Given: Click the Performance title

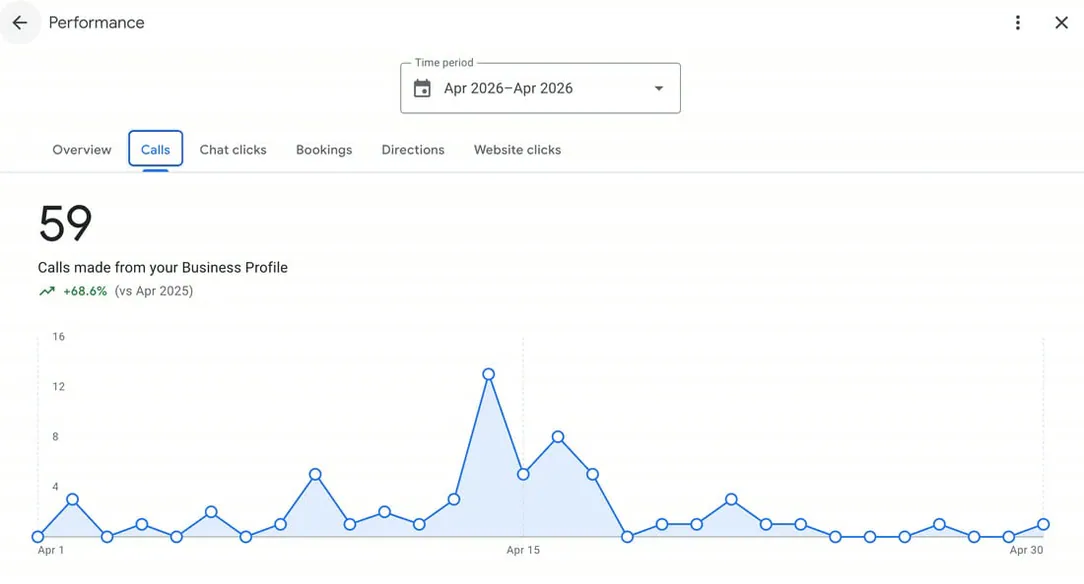Looking at the screenshot, I should pyautogui.click(x=96, y=23).
